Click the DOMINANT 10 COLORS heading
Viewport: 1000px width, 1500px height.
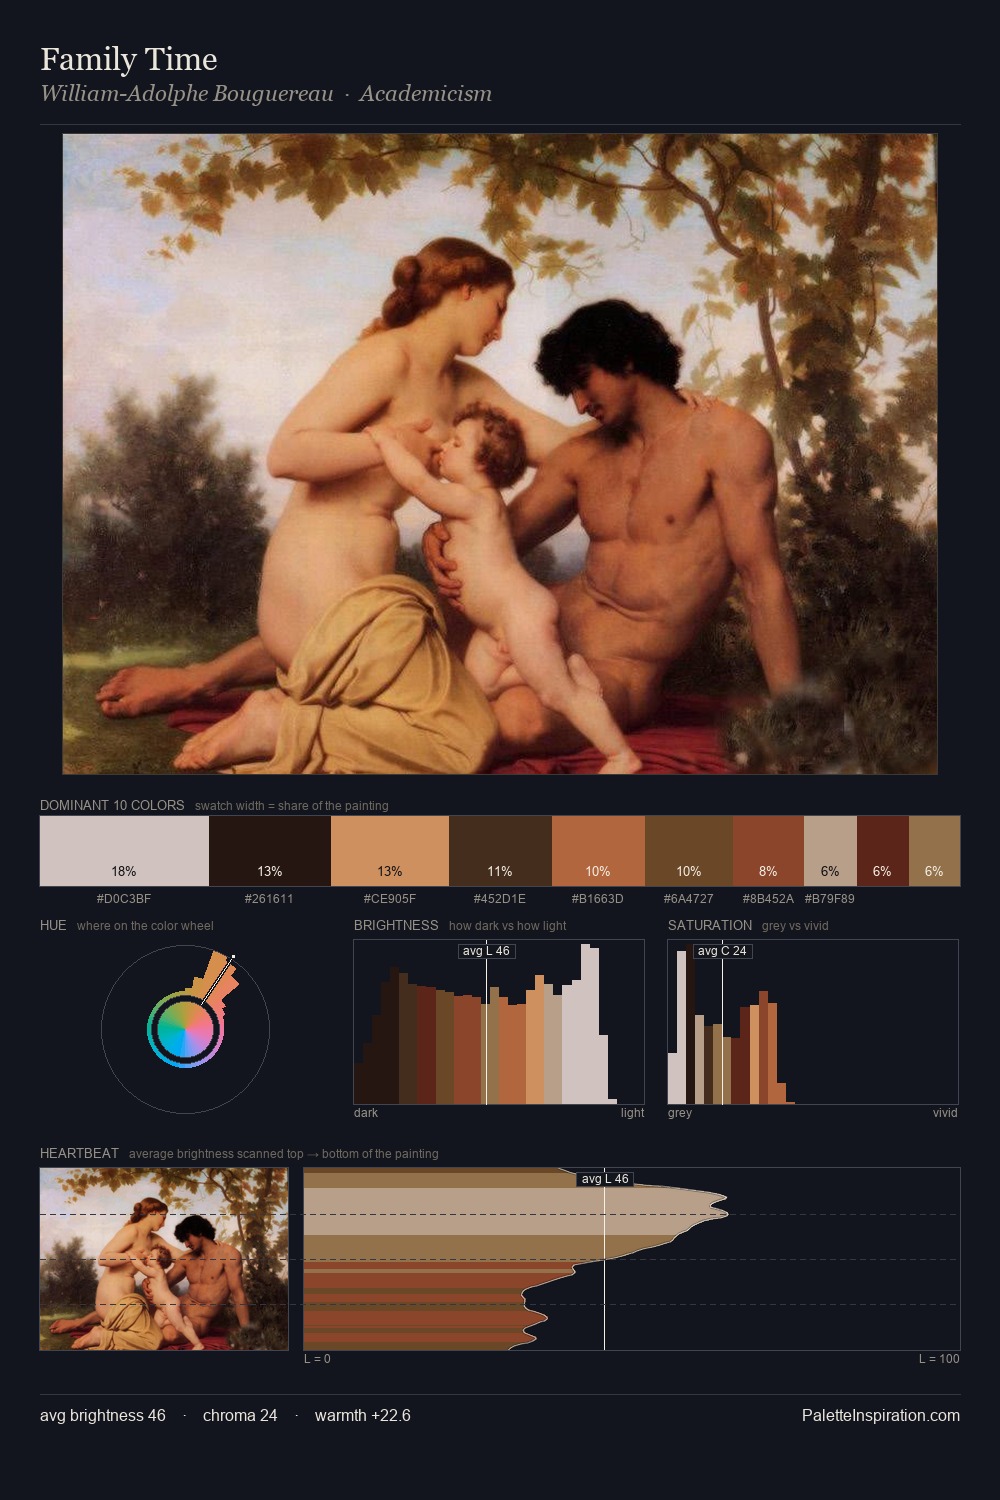tap(112, 805)
